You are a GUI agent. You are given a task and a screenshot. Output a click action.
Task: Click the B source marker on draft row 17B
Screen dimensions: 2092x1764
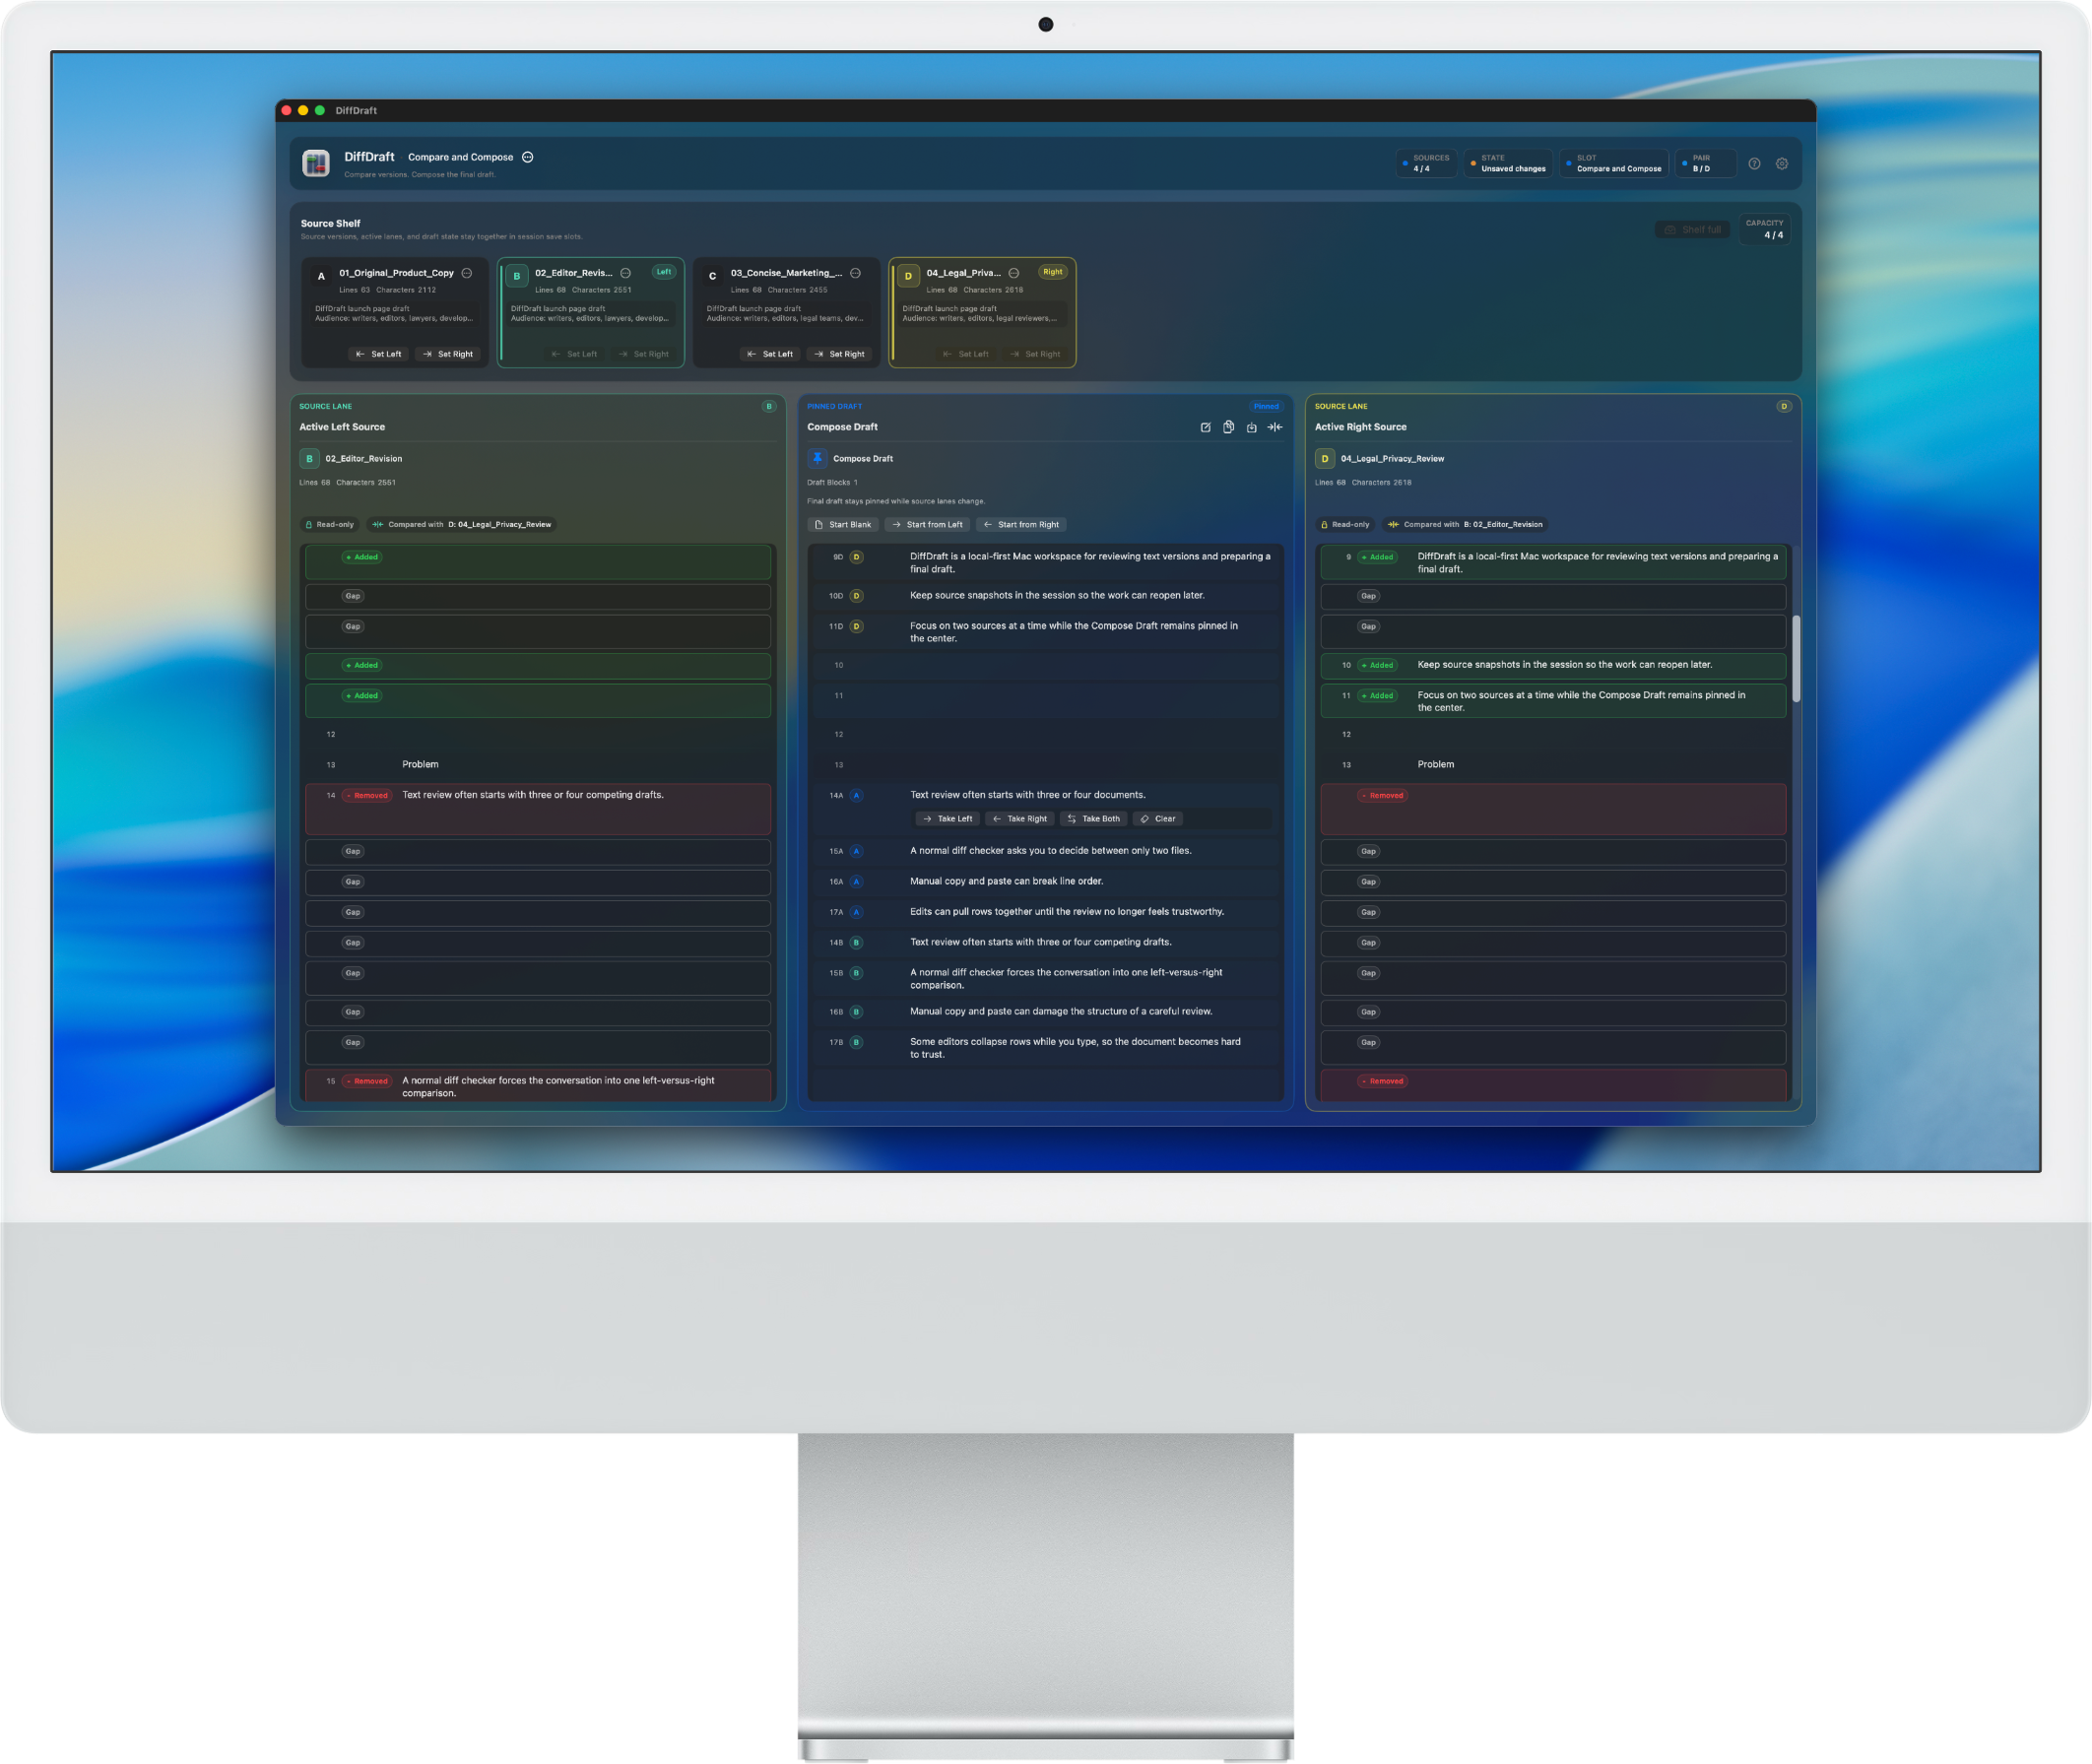click(x=857, y=1043)
